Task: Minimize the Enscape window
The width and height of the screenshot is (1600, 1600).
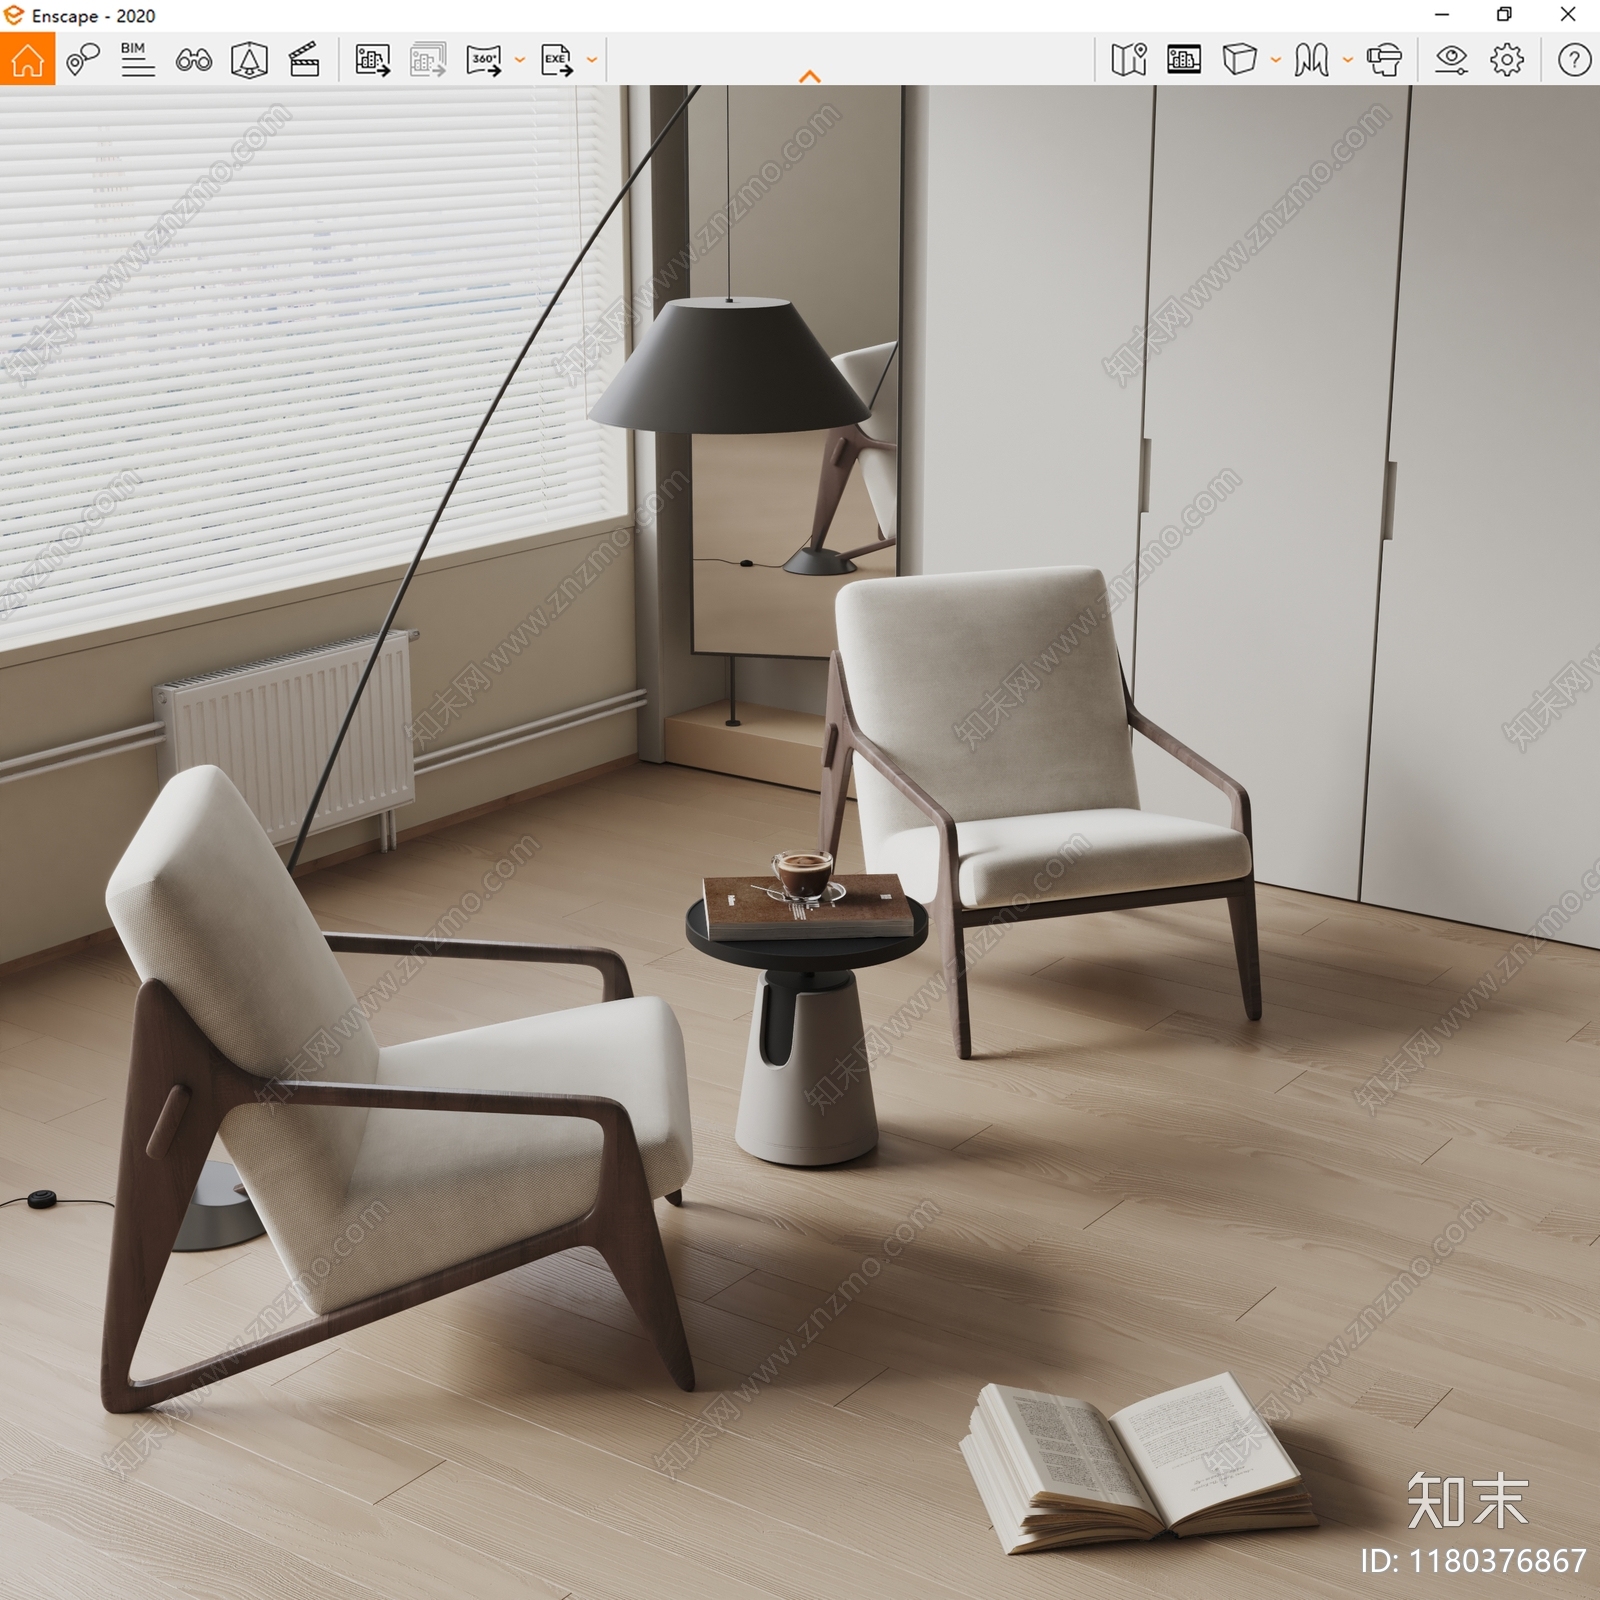Action: coord(1442,15)
